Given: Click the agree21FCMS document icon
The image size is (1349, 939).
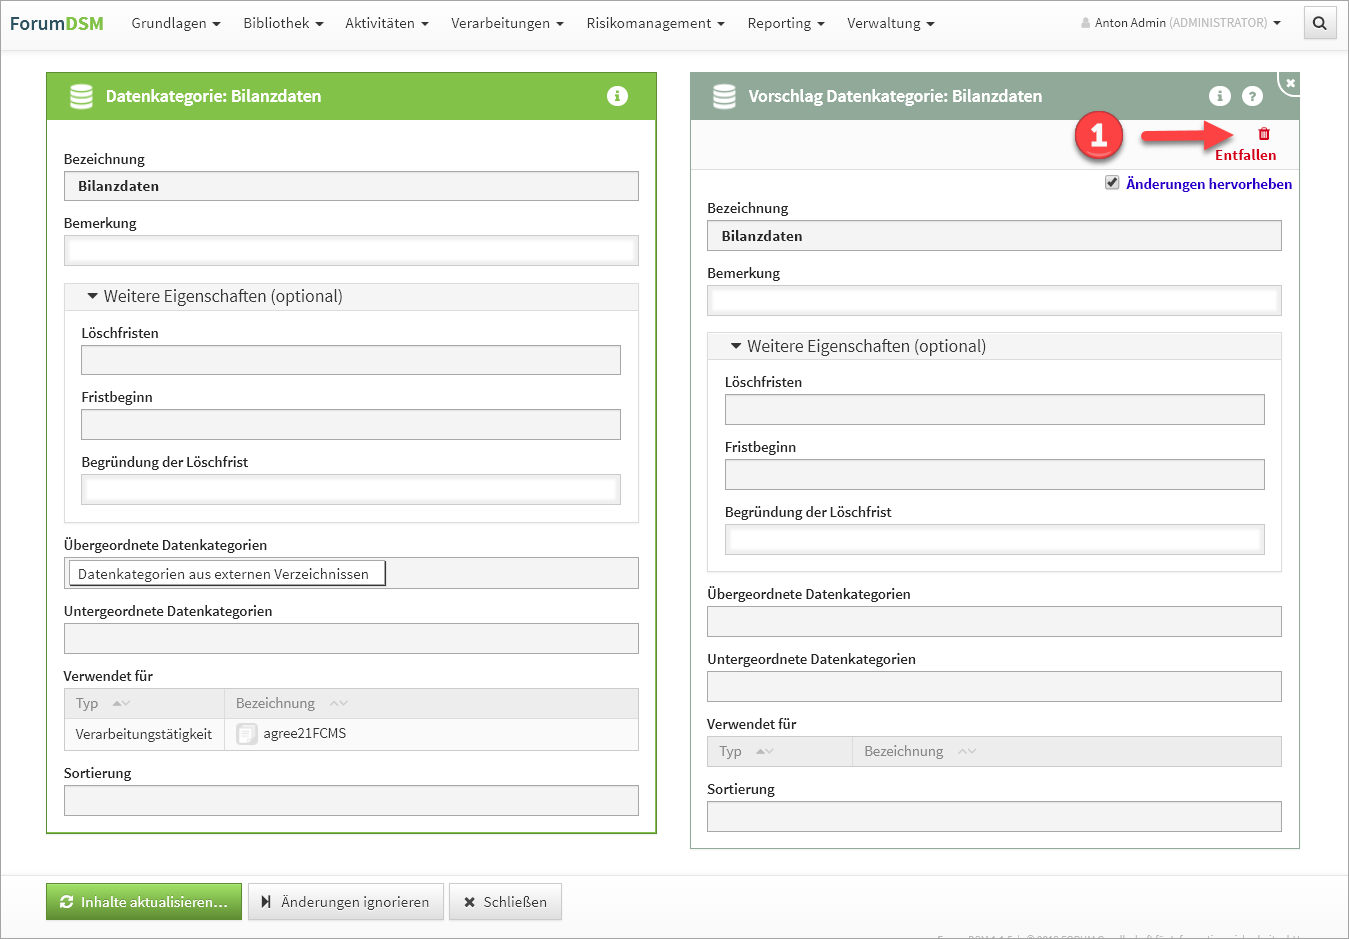Looking at the screenshot, I should [x=246, y=734].
